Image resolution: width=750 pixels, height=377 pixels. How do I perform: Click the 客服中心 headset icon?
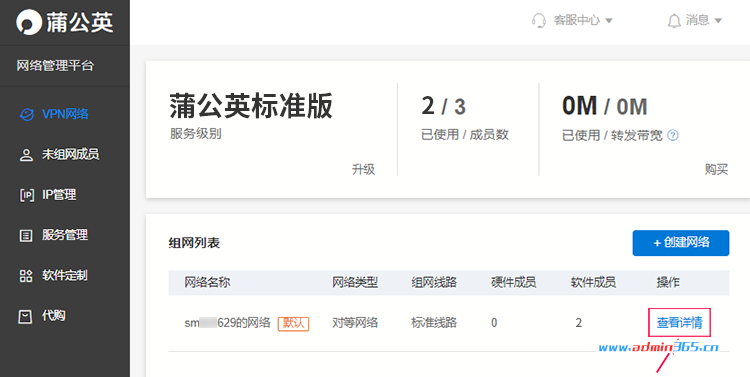[x=539, y=21]
